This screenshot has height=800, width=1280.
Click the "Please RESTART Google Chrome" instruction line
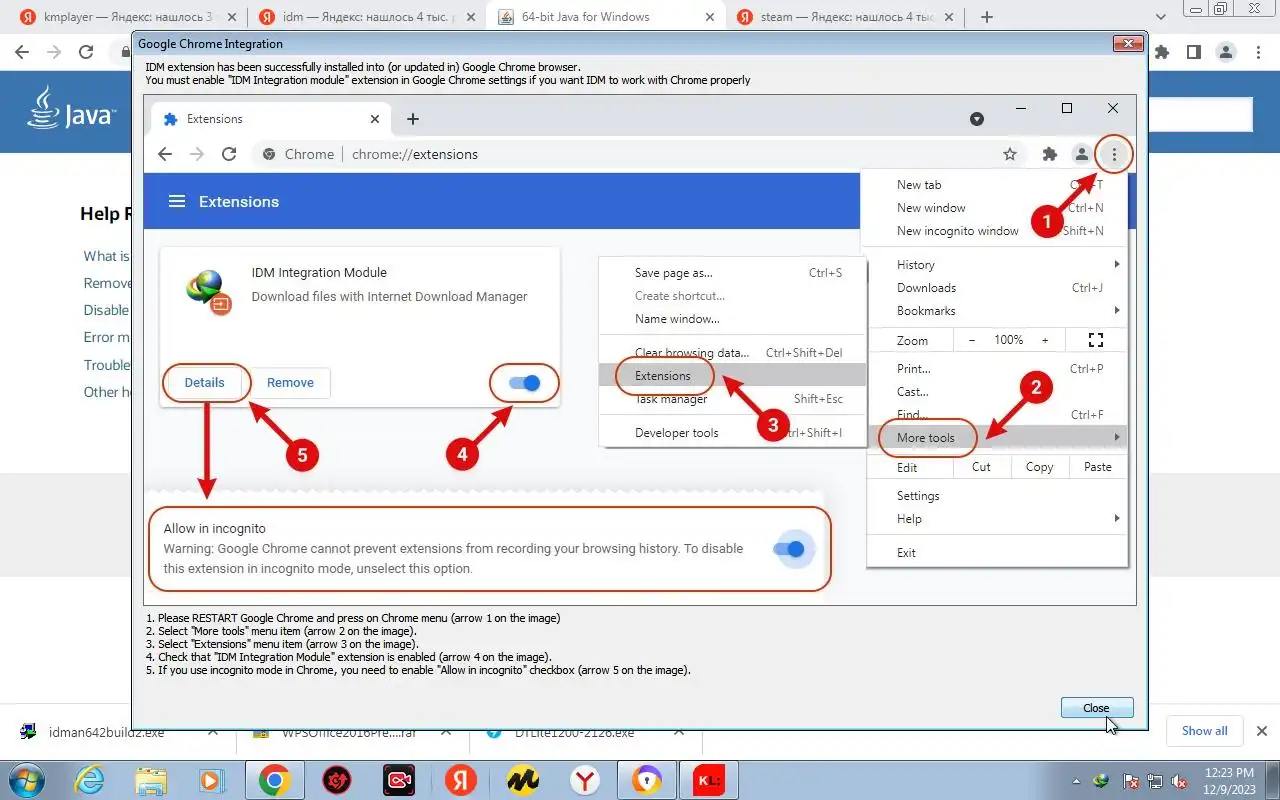352,618
